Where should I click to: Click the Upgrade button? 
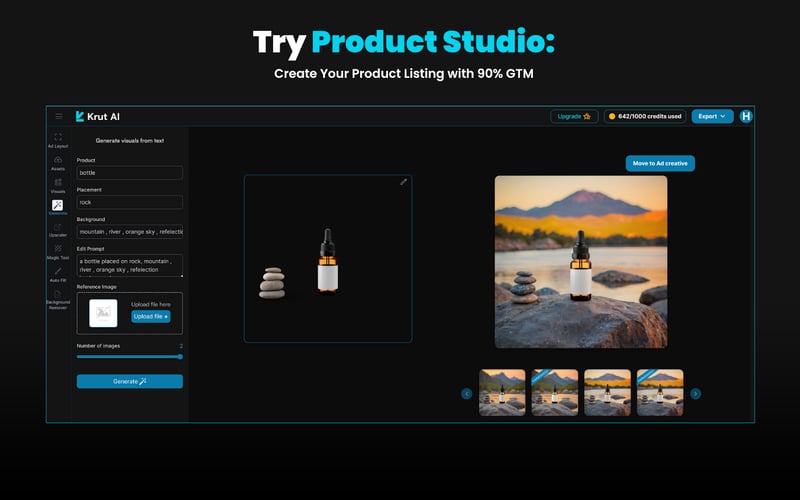(x=574, y=116)
